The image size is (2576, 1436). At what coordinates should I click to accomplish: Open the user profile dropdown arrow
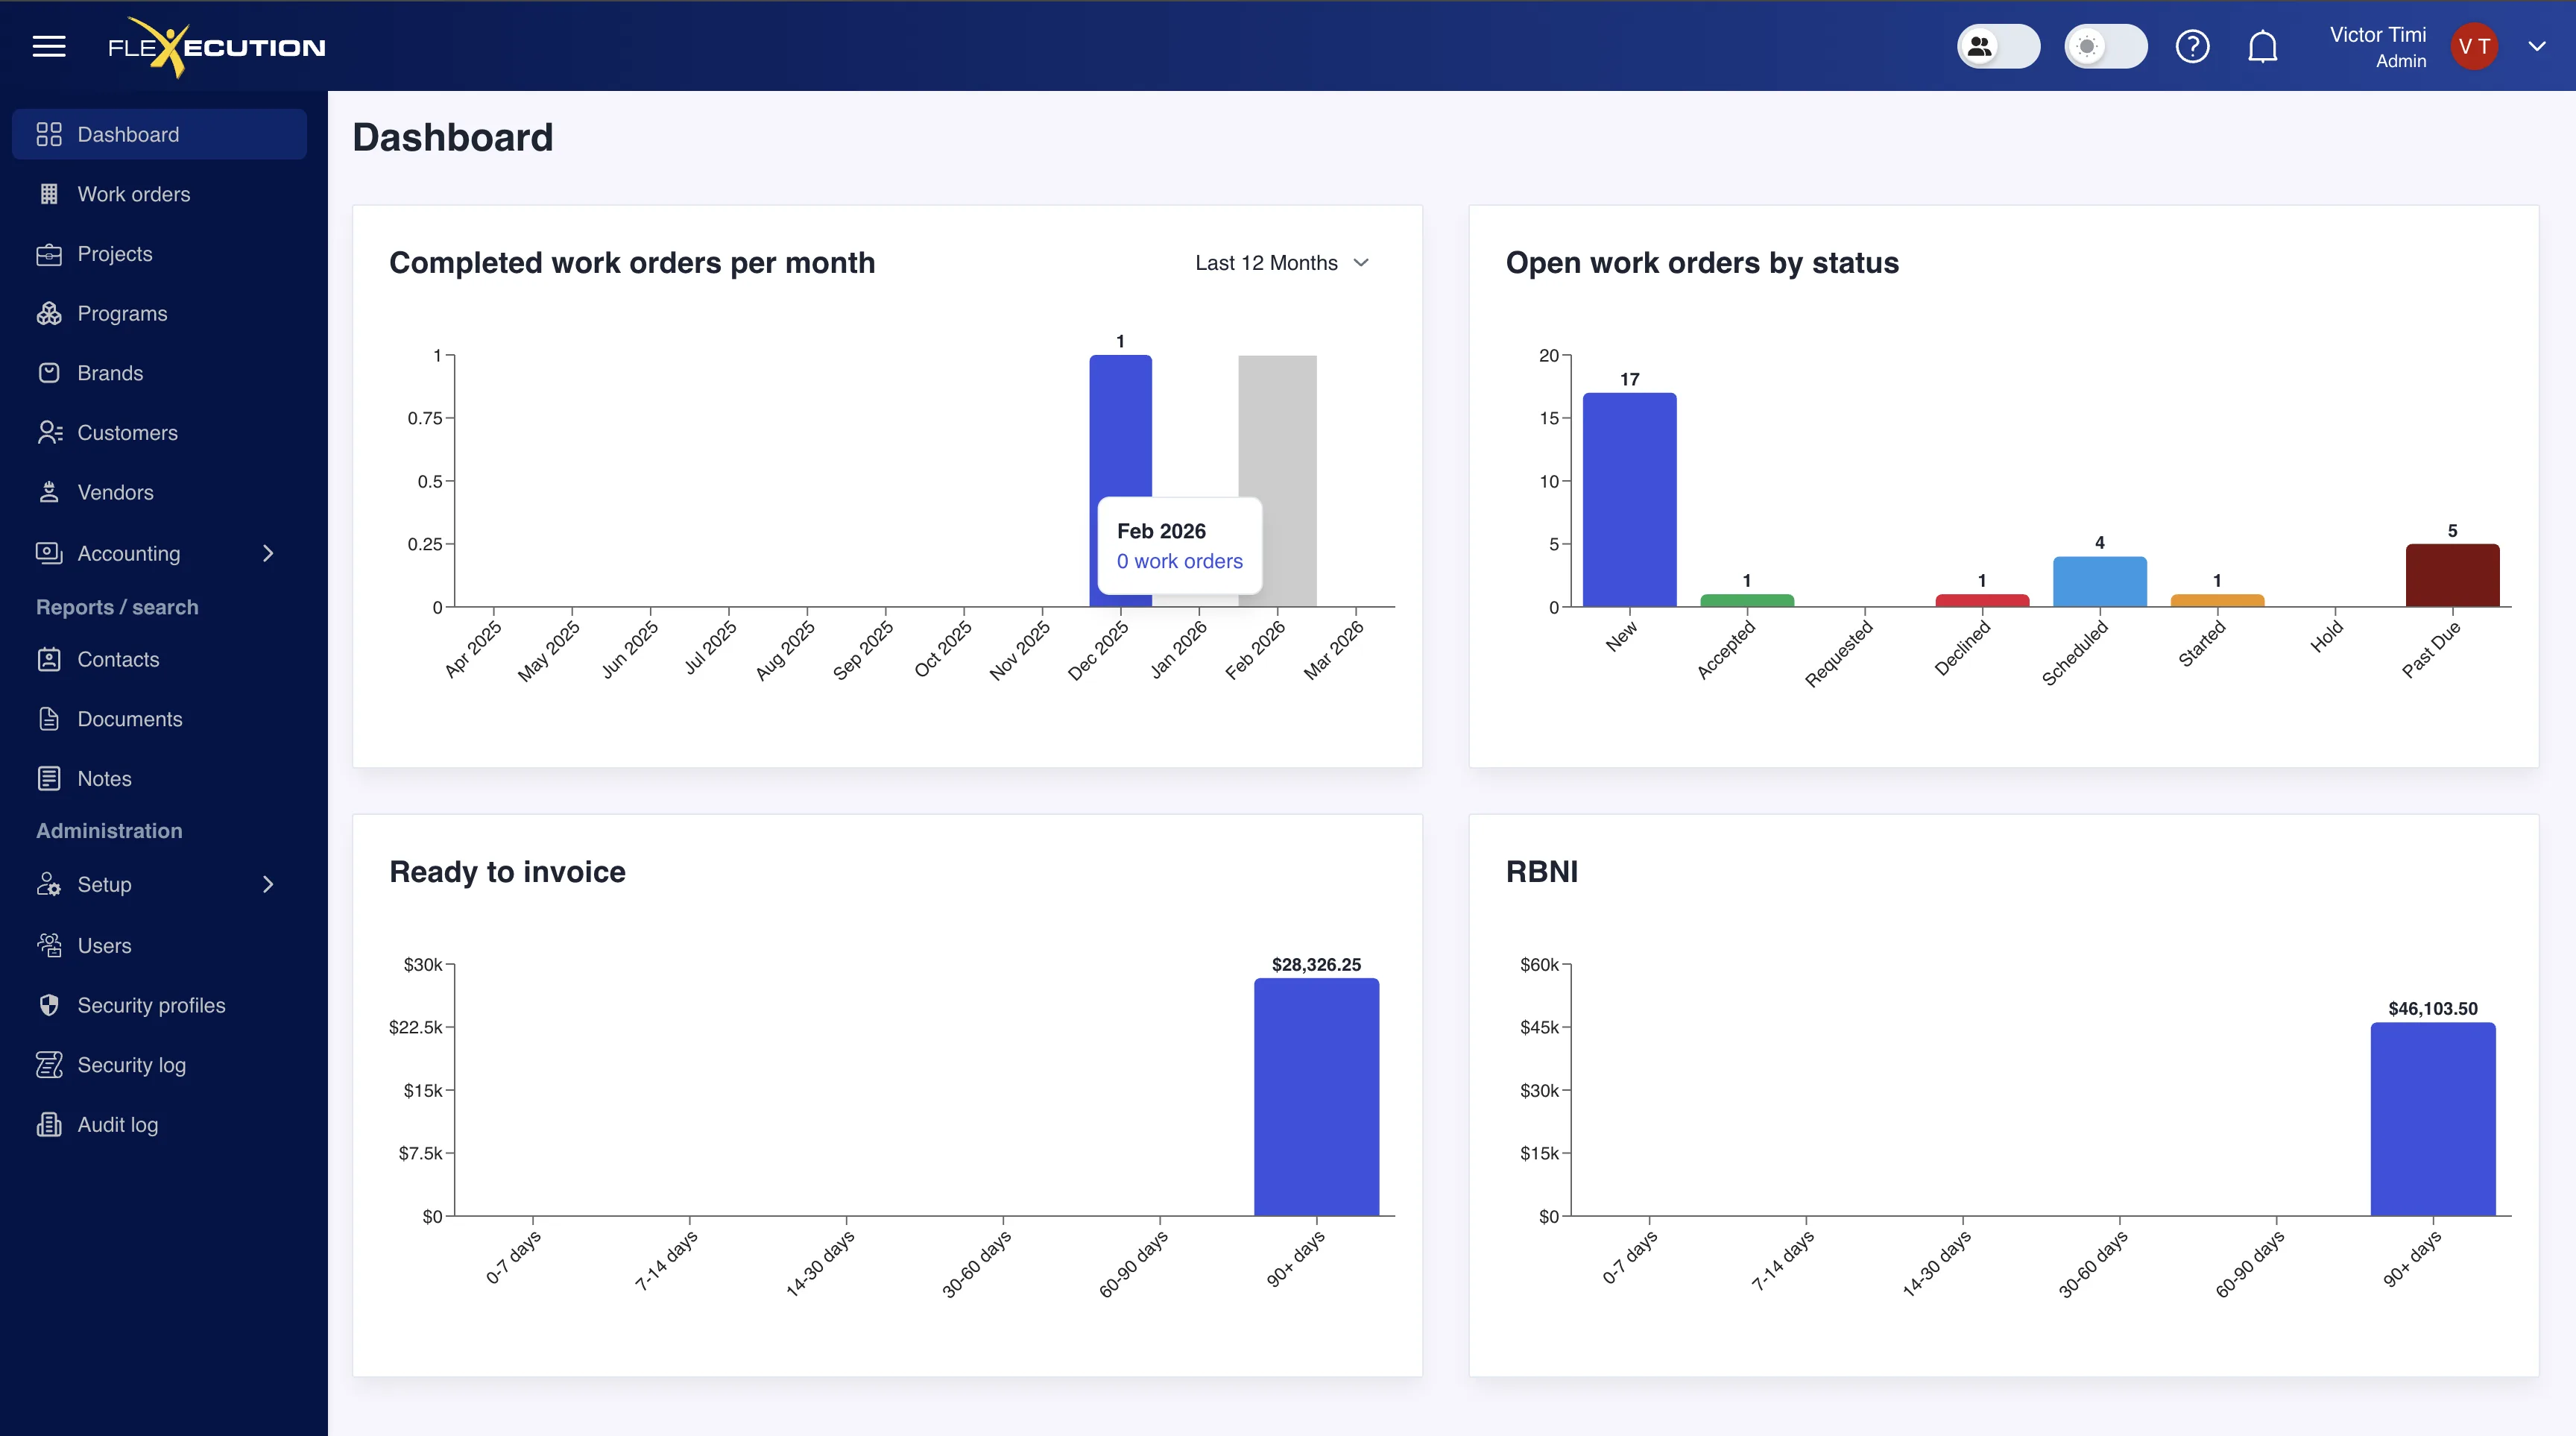point(2536,46)
